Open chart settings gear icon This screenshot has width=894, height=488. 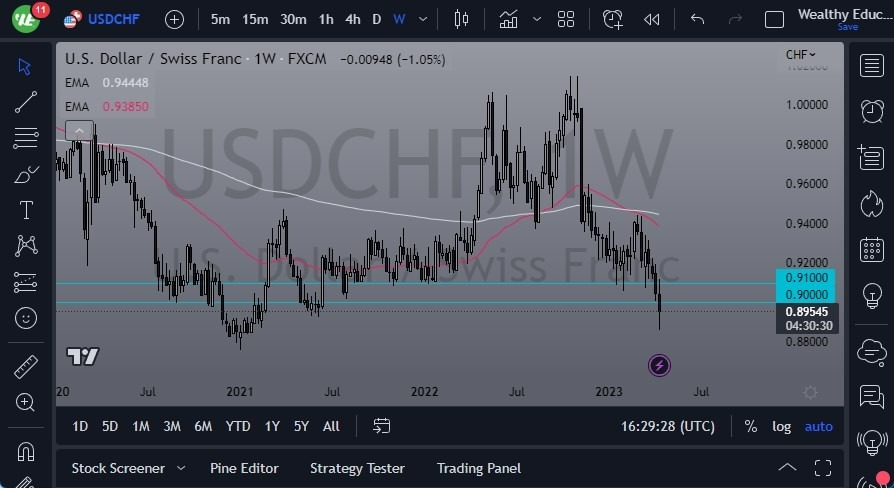click(x=810, y=392)
